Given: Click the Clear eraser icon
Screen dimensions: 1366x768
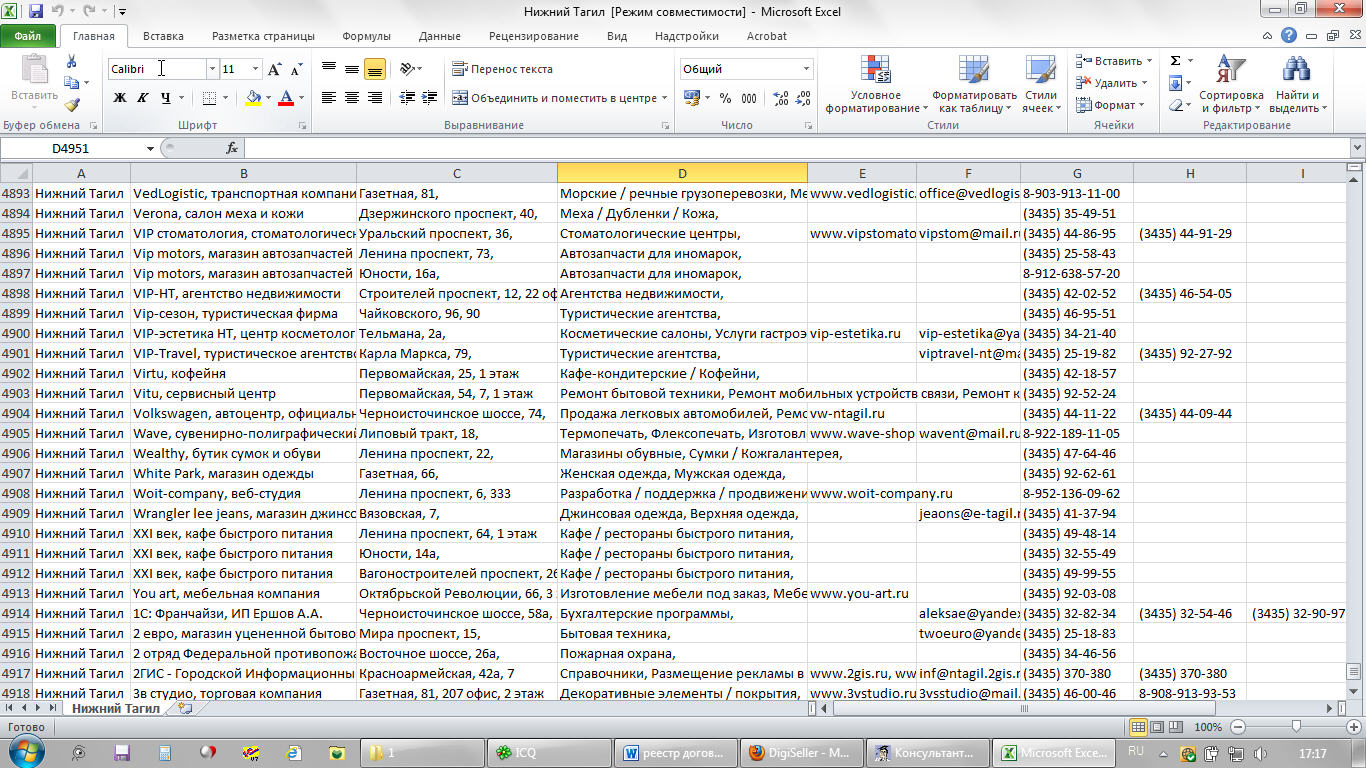Looking at the screenshot, I should pyautogui.click(x=1175, y=105).
